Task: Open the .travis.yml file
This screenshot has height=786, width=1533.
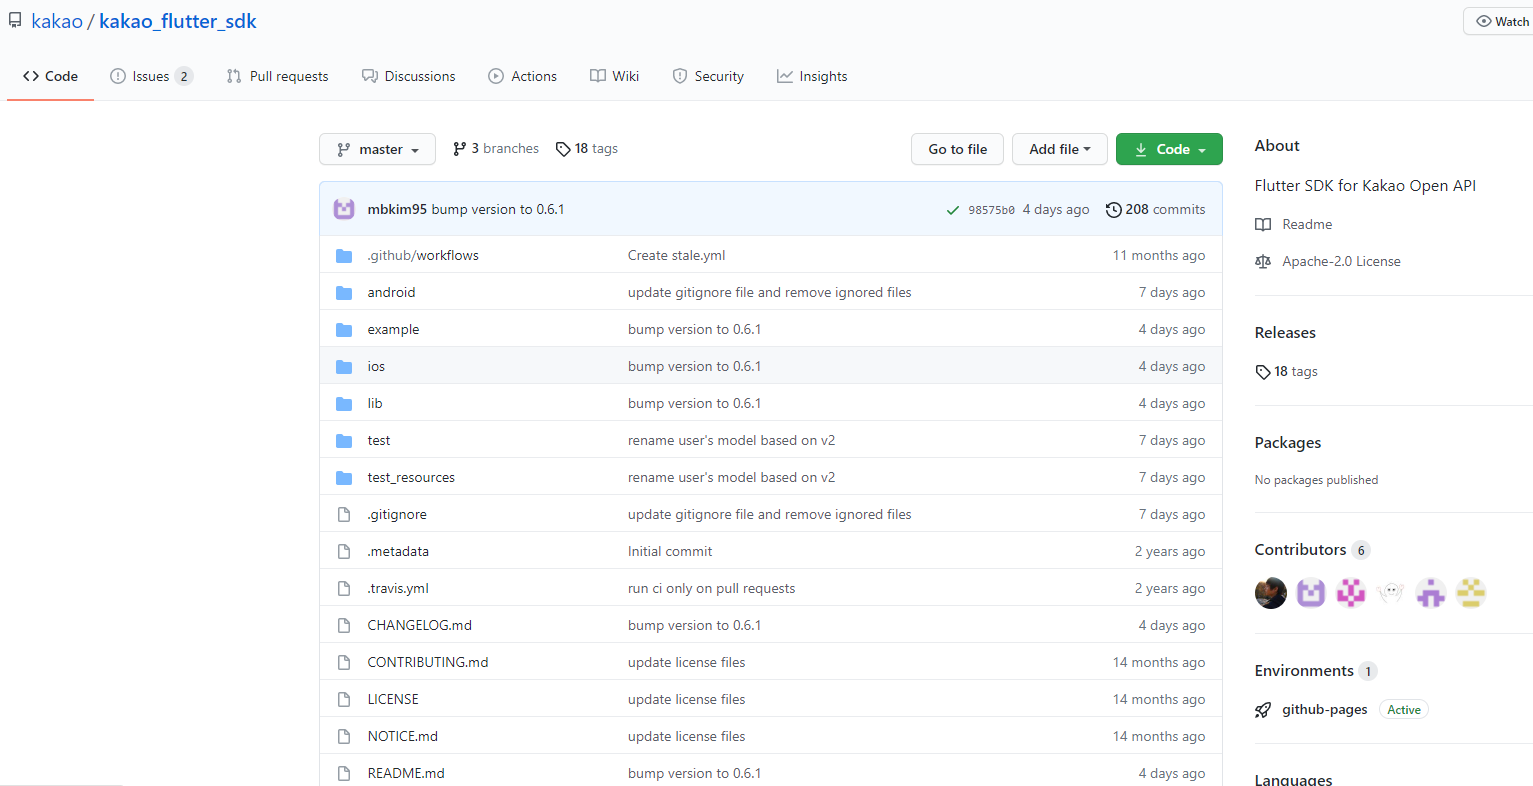Action: [x=398, y=588]
